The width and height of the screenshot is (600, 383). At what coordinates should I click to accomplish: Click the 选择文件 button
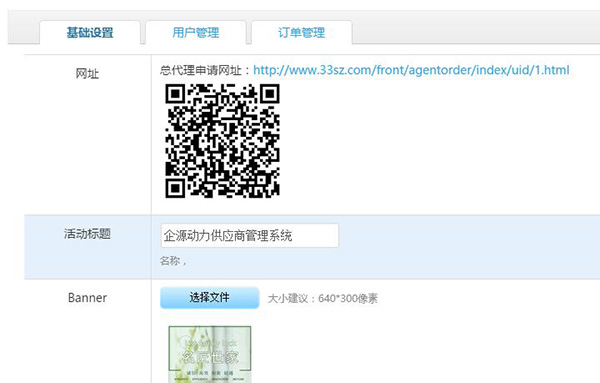(210, 298)
